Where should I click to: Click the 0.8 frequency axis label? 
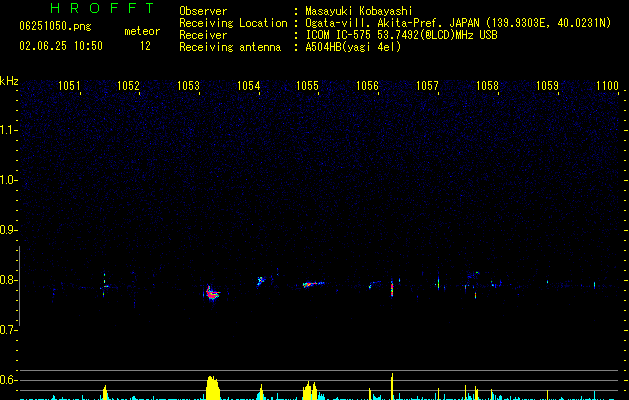tap(8, 280)
